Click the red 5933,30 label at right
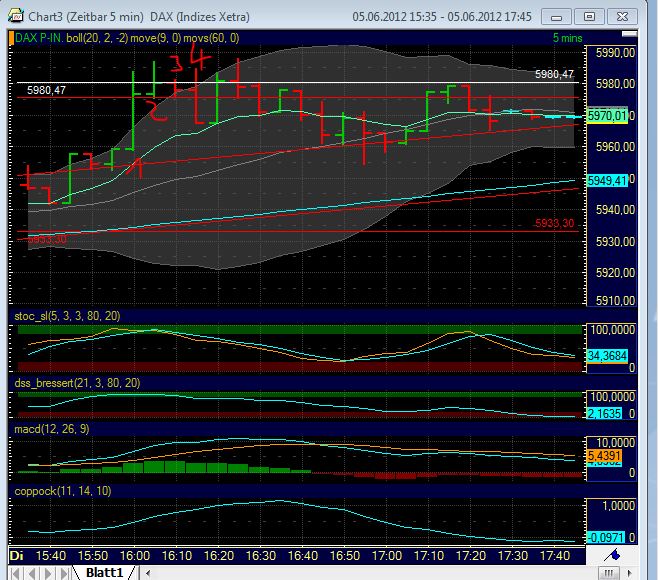Image resolution: width=658 pixels, height=580 pixels. point(554,223)
